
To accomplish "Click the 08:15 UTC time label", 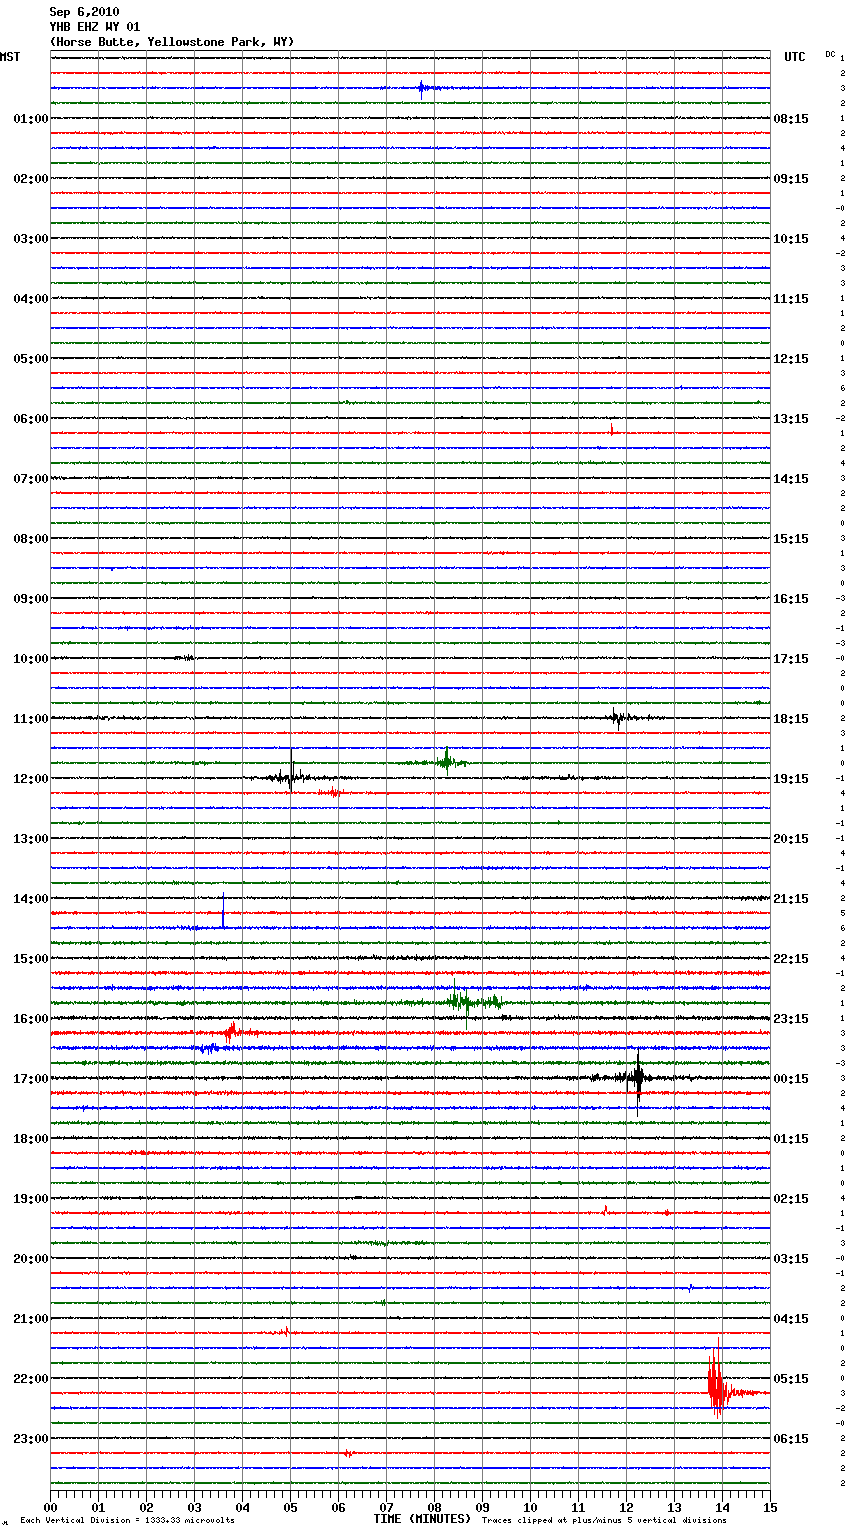I will click(x=791, y=119).
